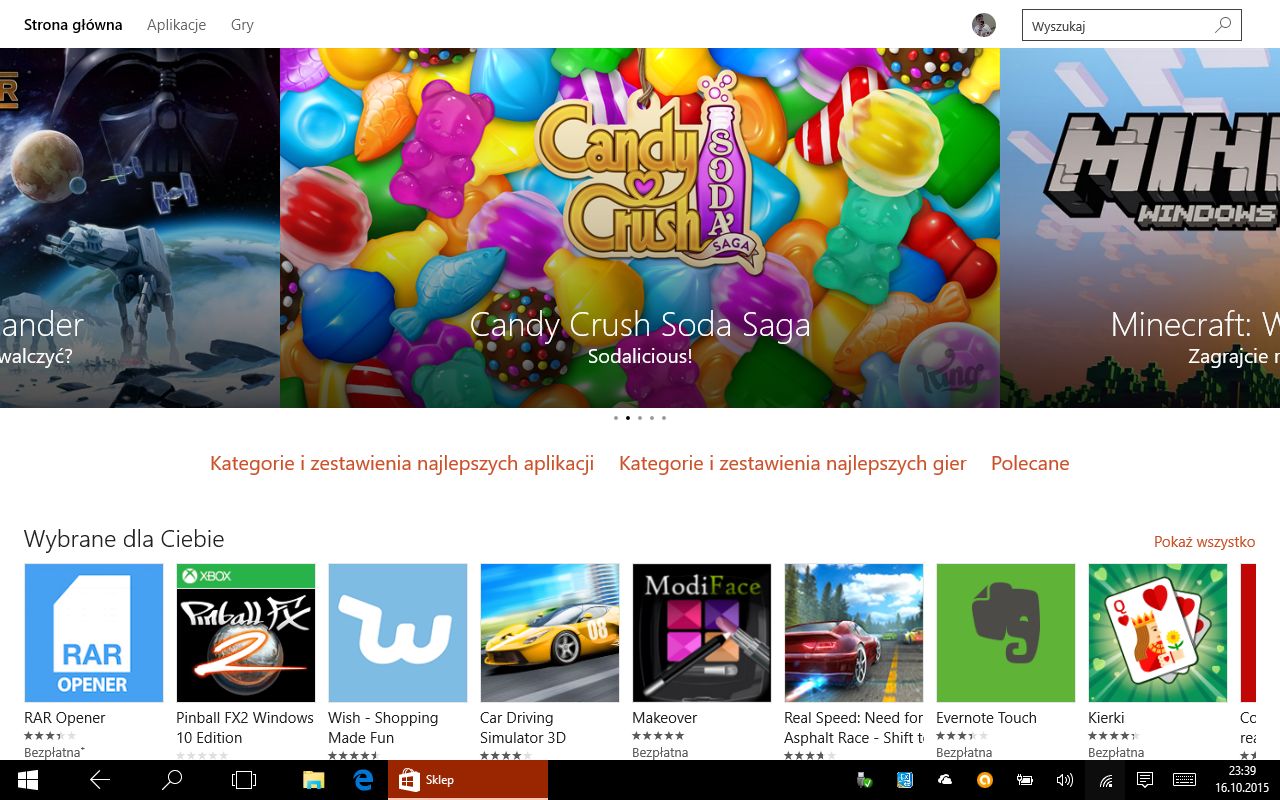Open the battery power tray icon
This screenshot has height=800, width=1280.
click(x=1025, y=780)
